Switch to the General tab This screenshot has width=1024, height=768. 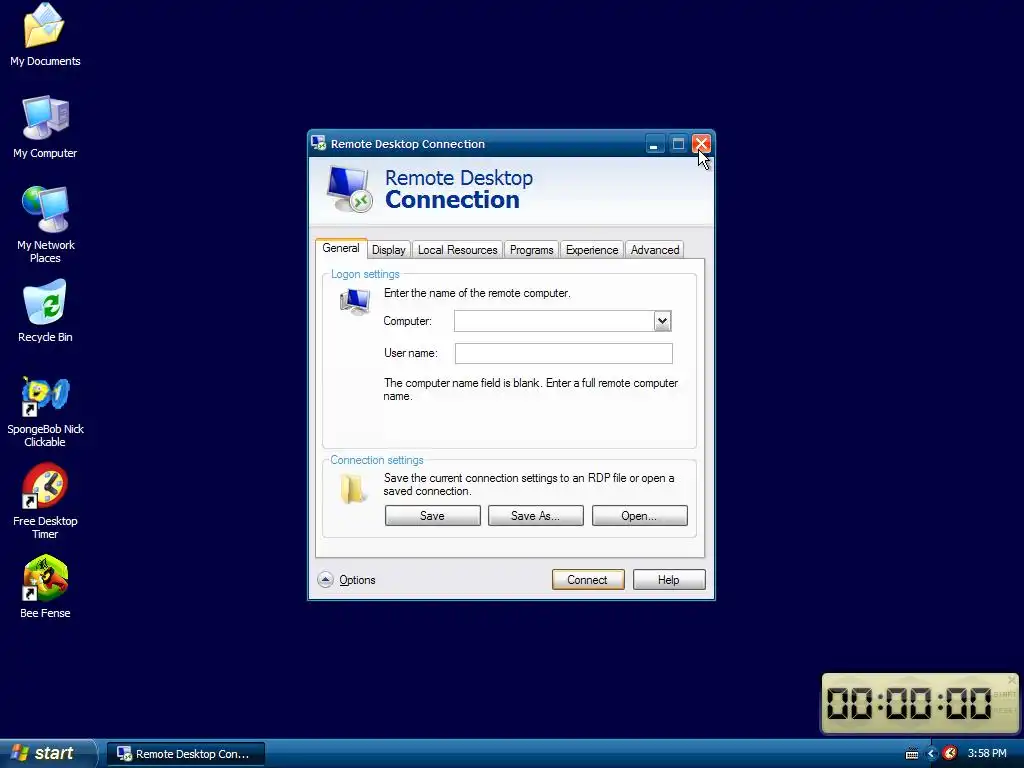[341, 248]
